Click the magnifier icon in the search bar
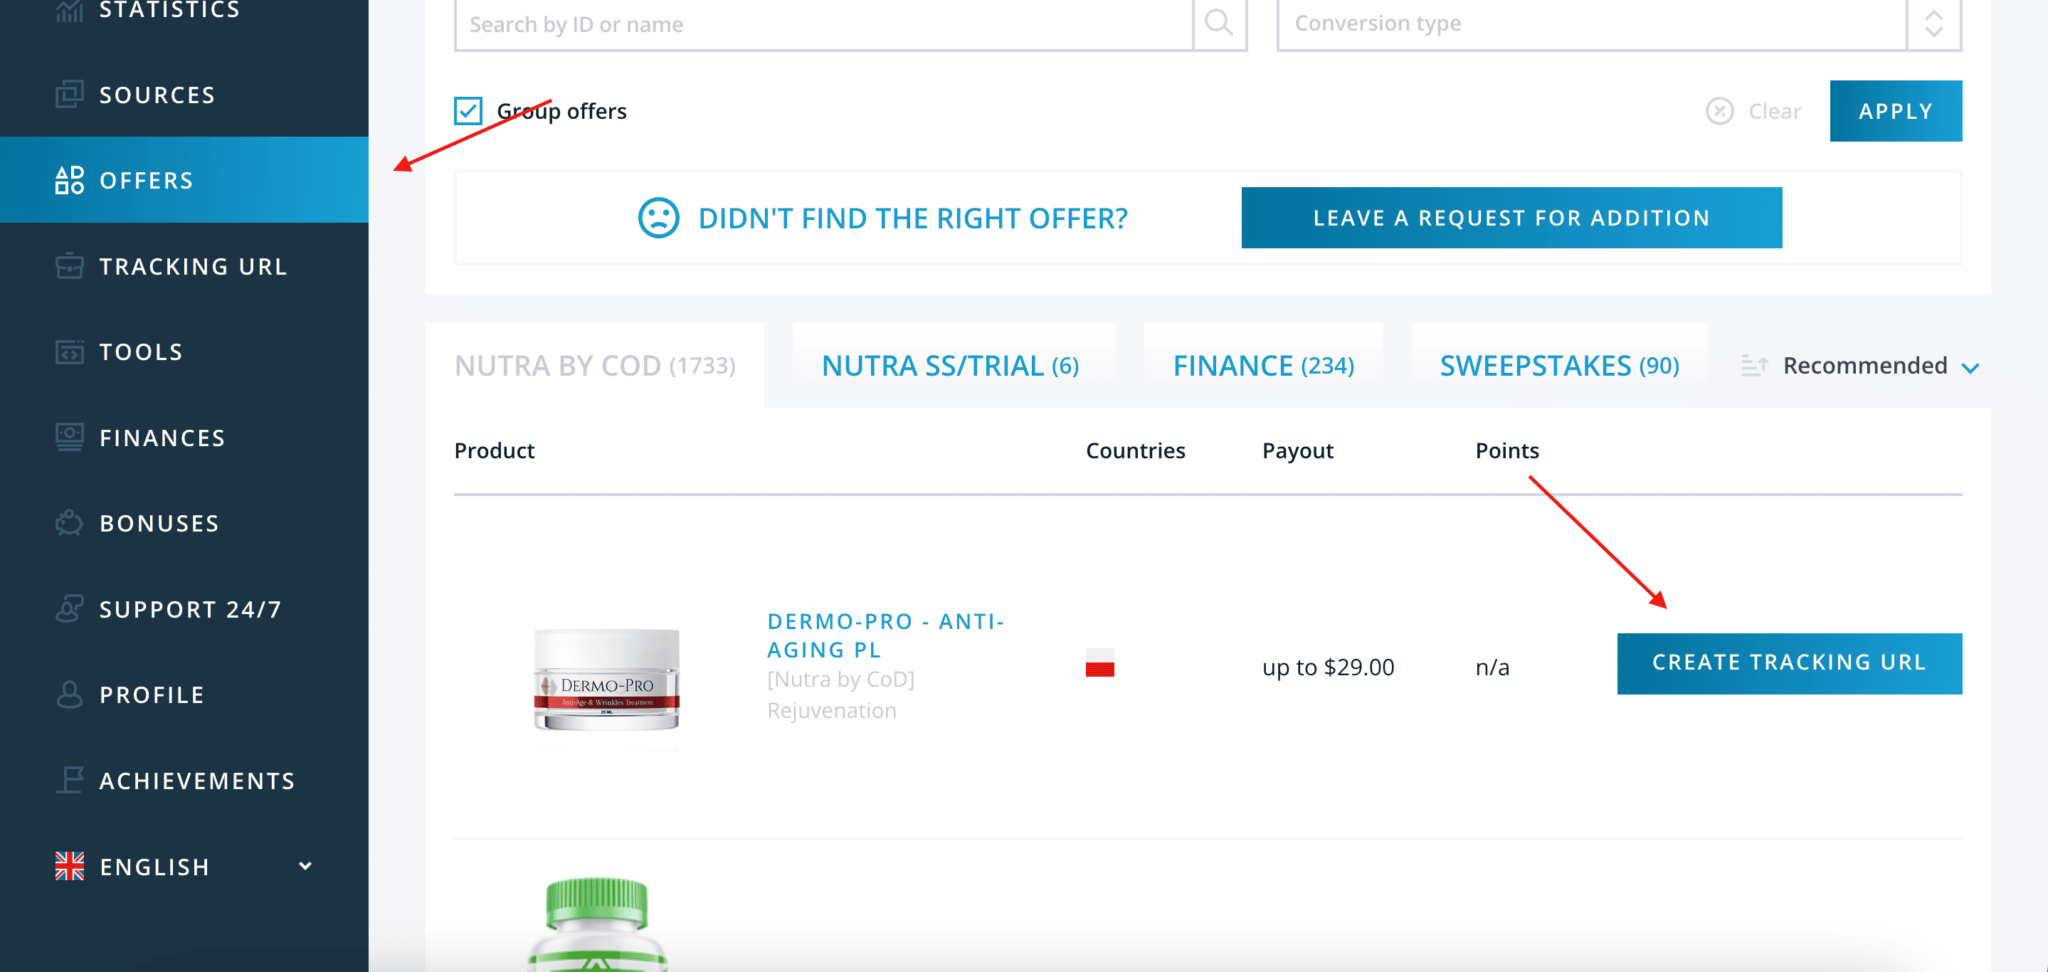Image resolution: width=2048 pixels, height=972 pixels. pos(1218,22)
